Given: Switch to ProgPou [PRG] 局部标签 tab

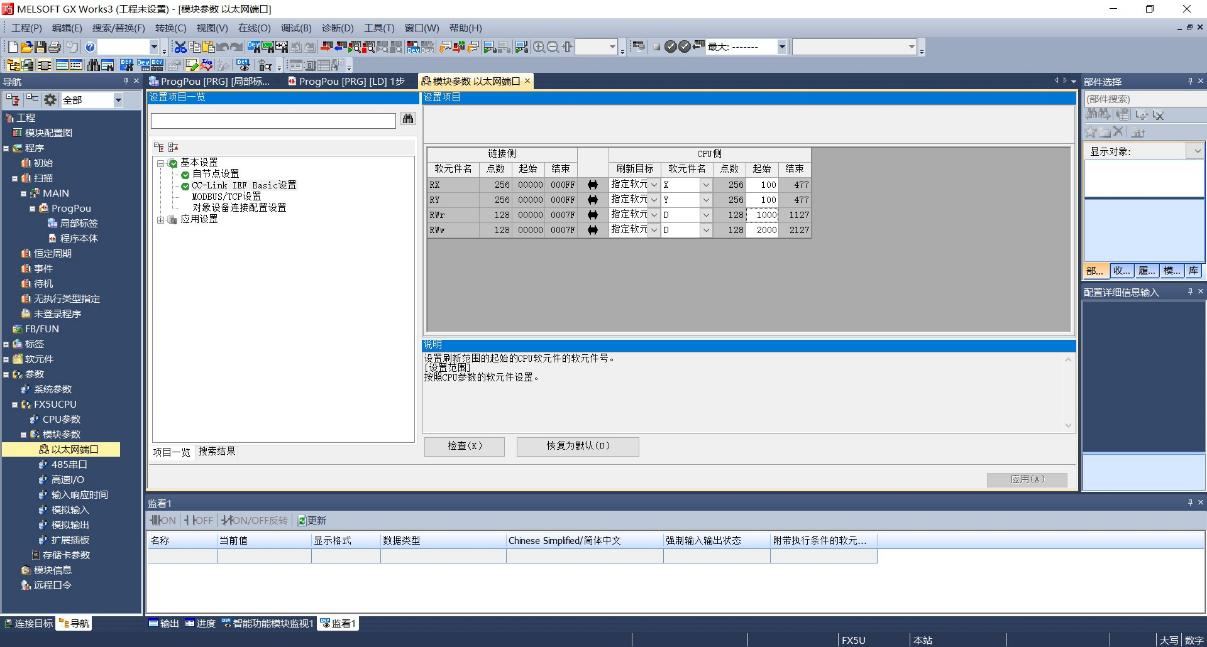Looking at the screenshot, I should point(210,81).
